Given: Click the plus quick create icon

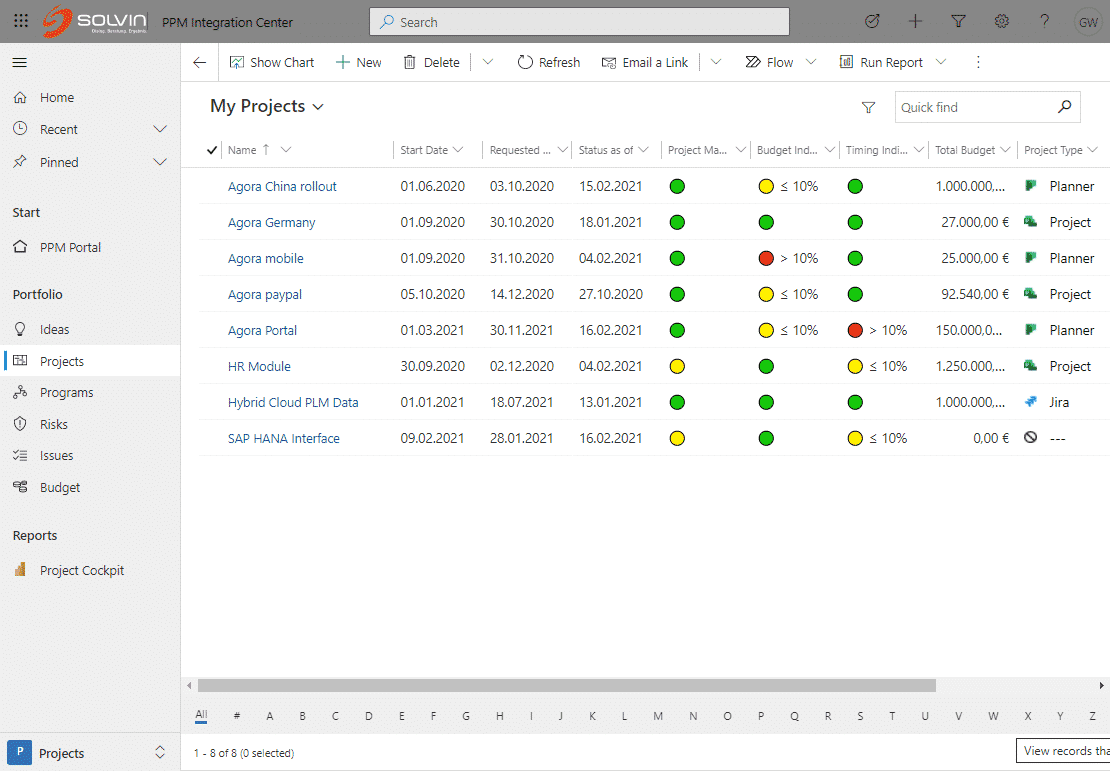Looking at the screenshot, I should click(915, 21).
